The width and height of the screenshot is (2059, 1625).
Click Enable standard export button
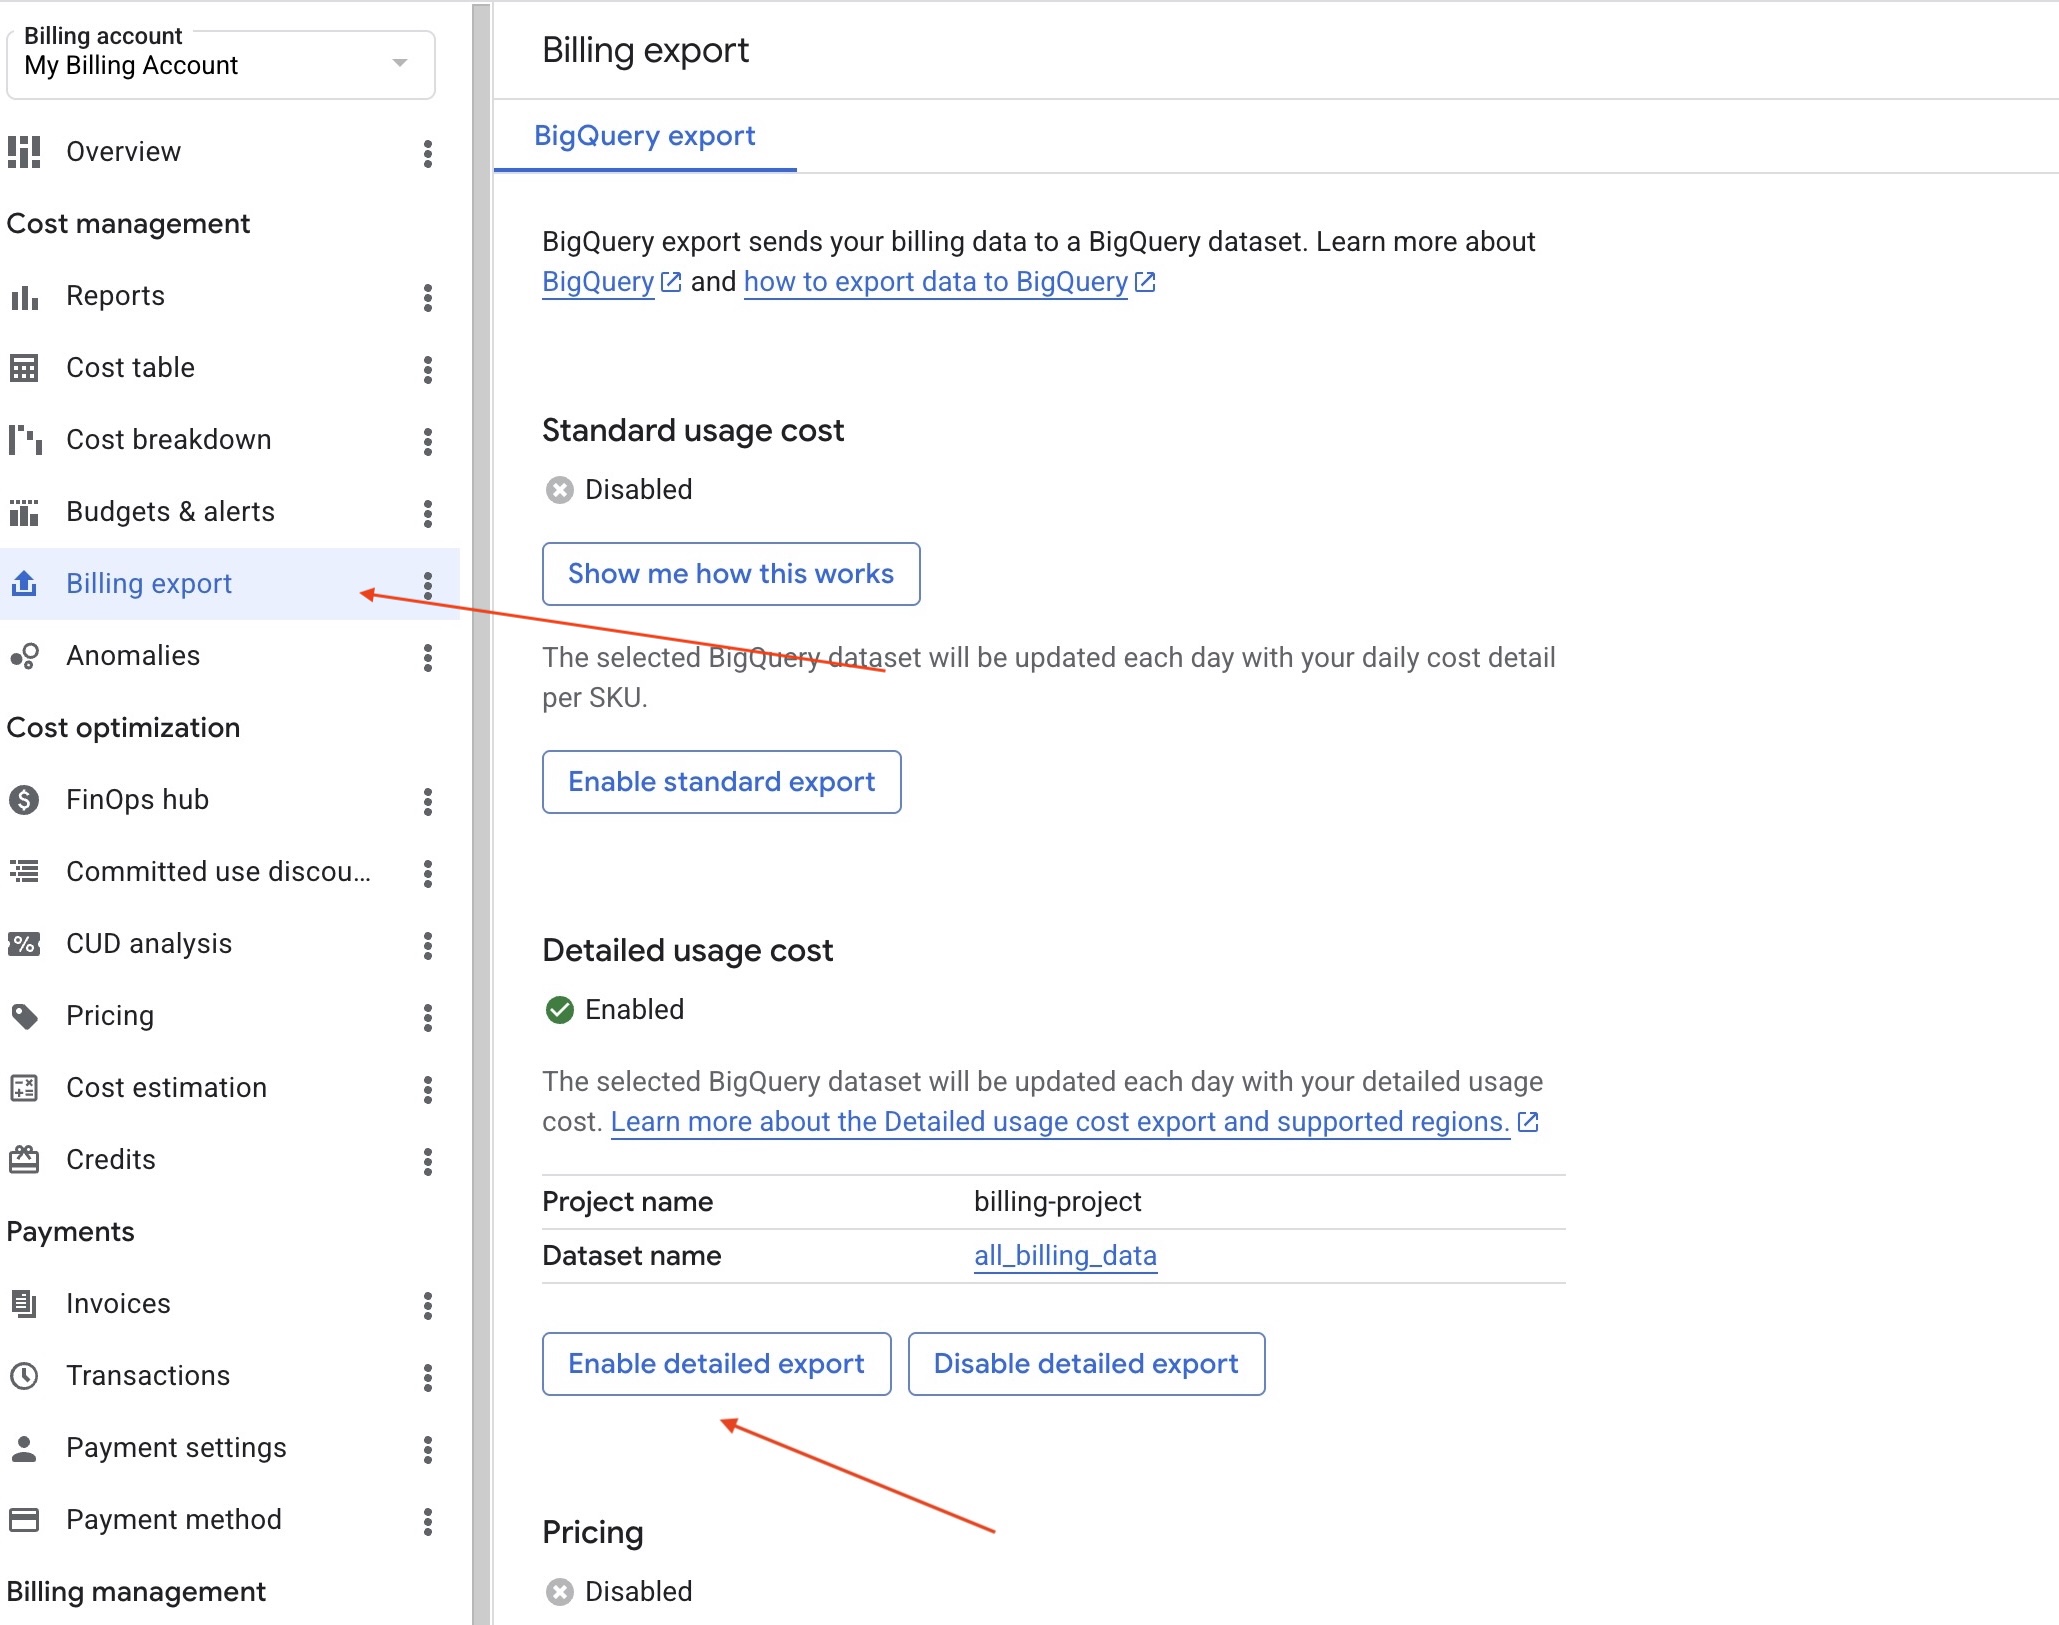tap(721, 782)
